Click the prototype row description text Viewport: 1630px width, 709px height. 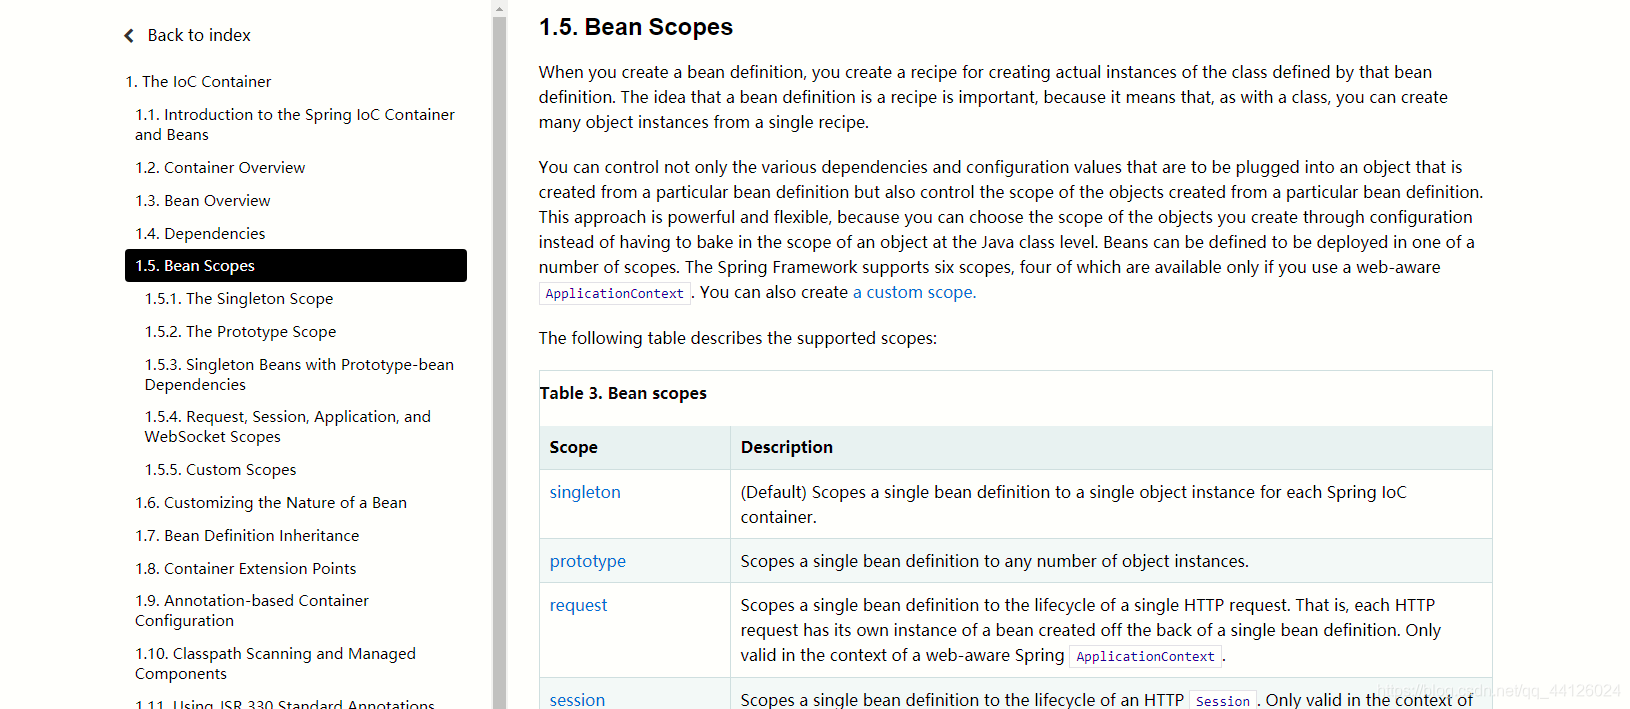(x=994, y=561)
